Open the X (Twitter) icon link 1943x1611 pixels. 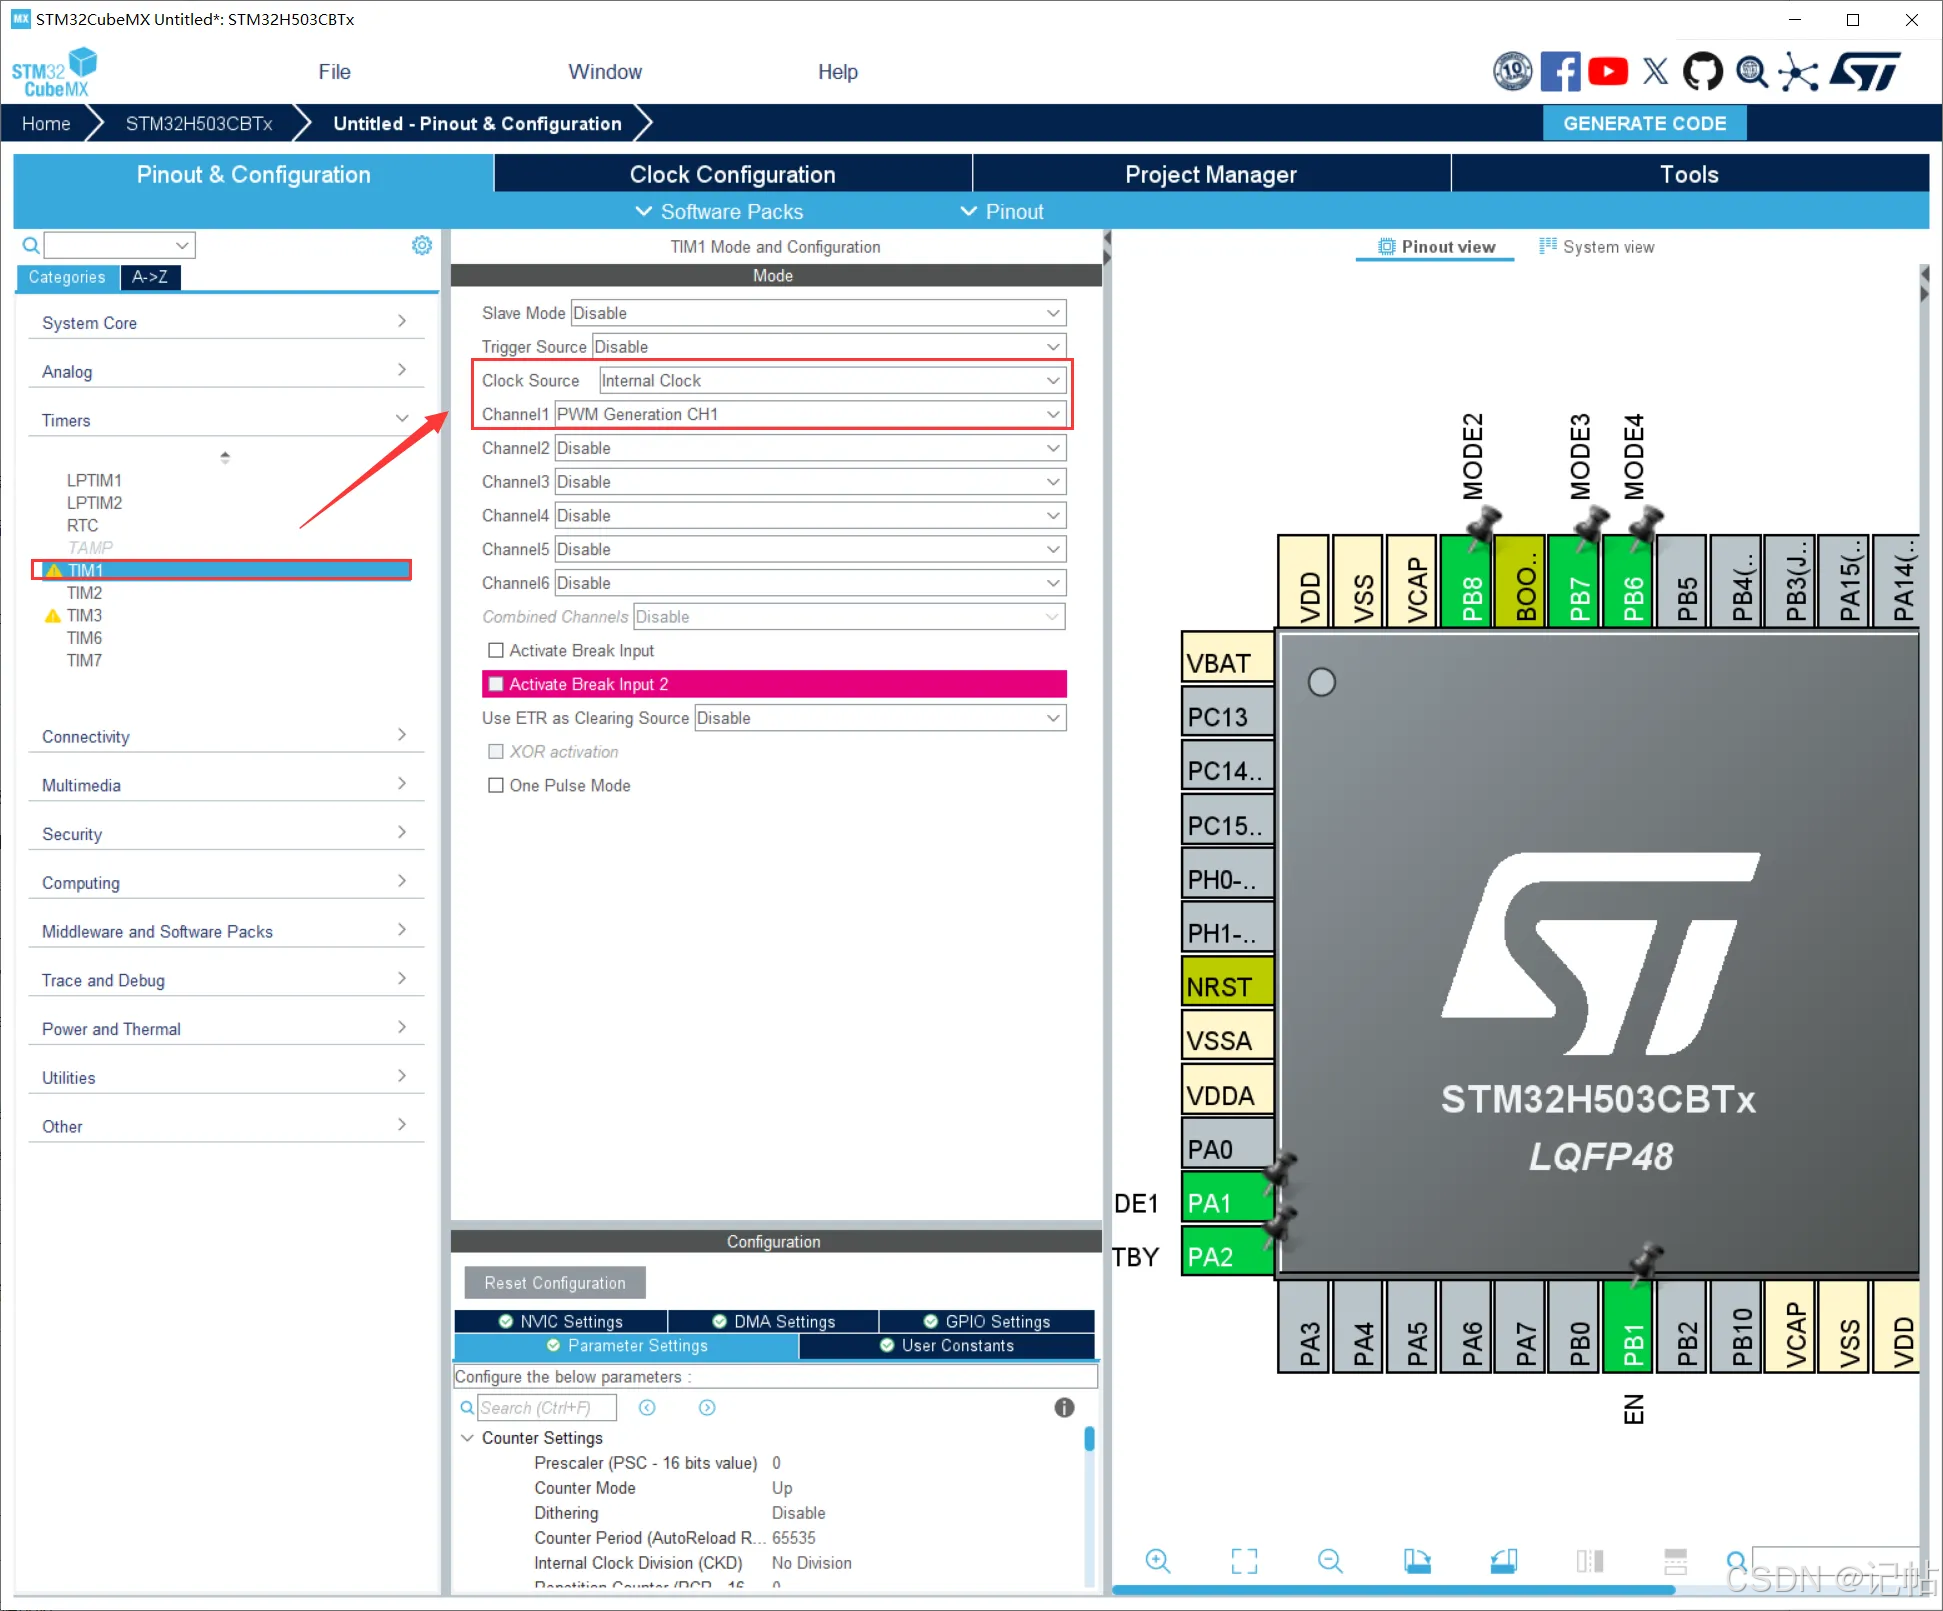[1655, 72]
